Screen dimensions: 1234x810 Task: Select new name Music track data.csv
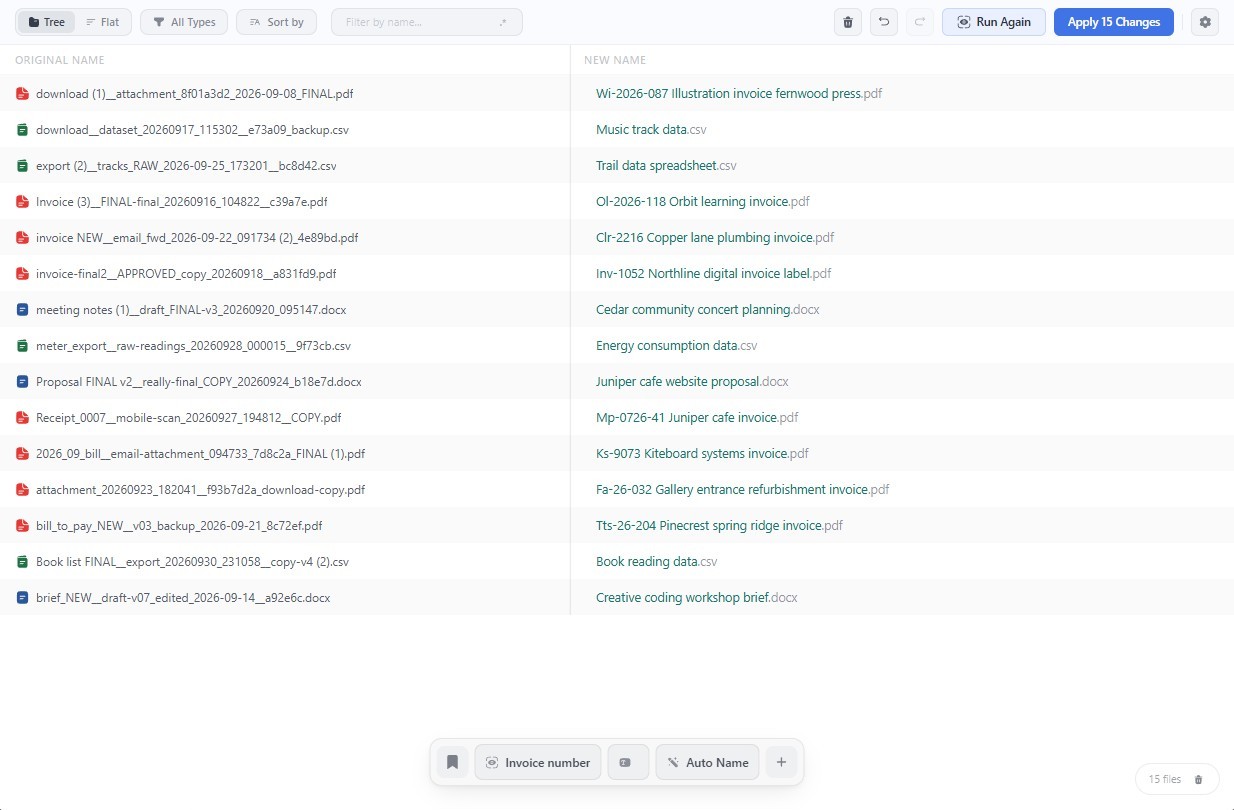tap(651, 130)
